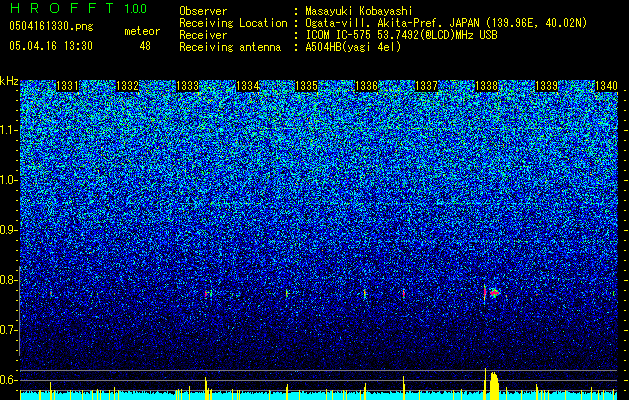Select the version number 1.0.0
The image size is (629, 400).
pyautogui.click(x=136, y=8)
